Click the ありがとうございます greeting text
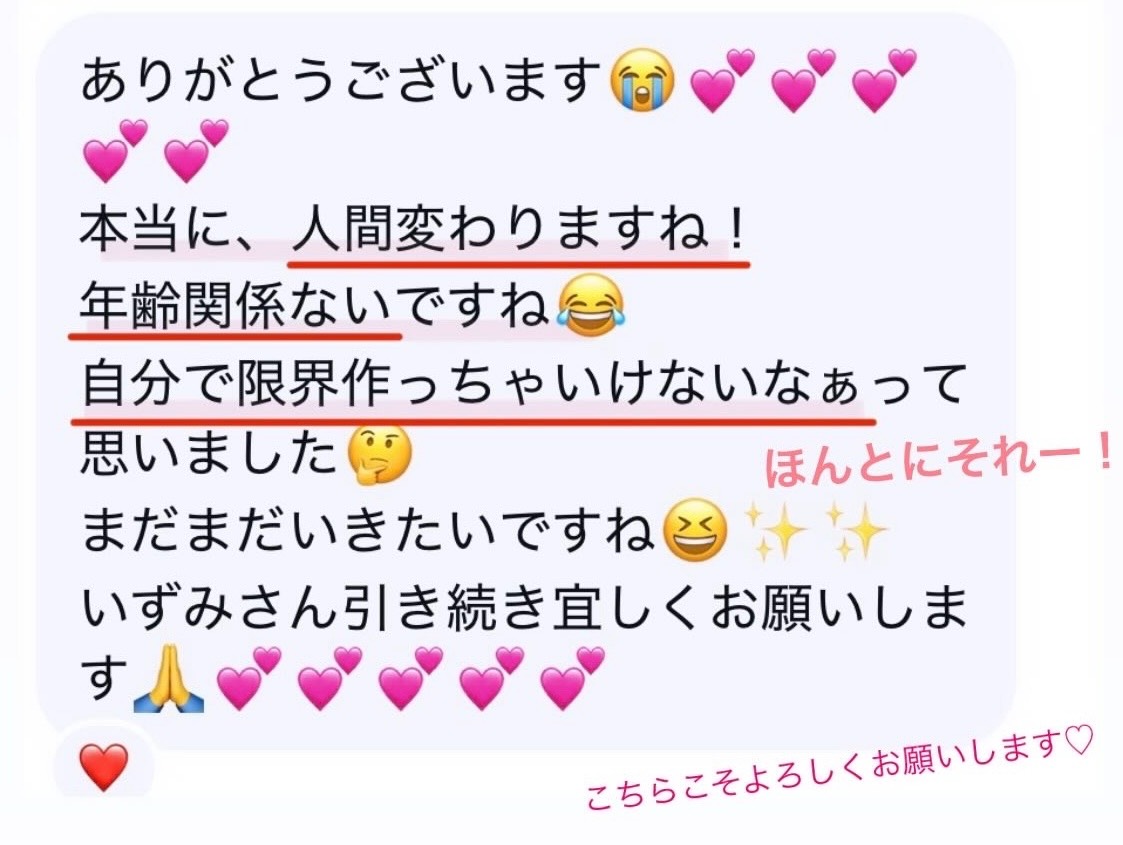1123x845 pixels. (341, 80)
